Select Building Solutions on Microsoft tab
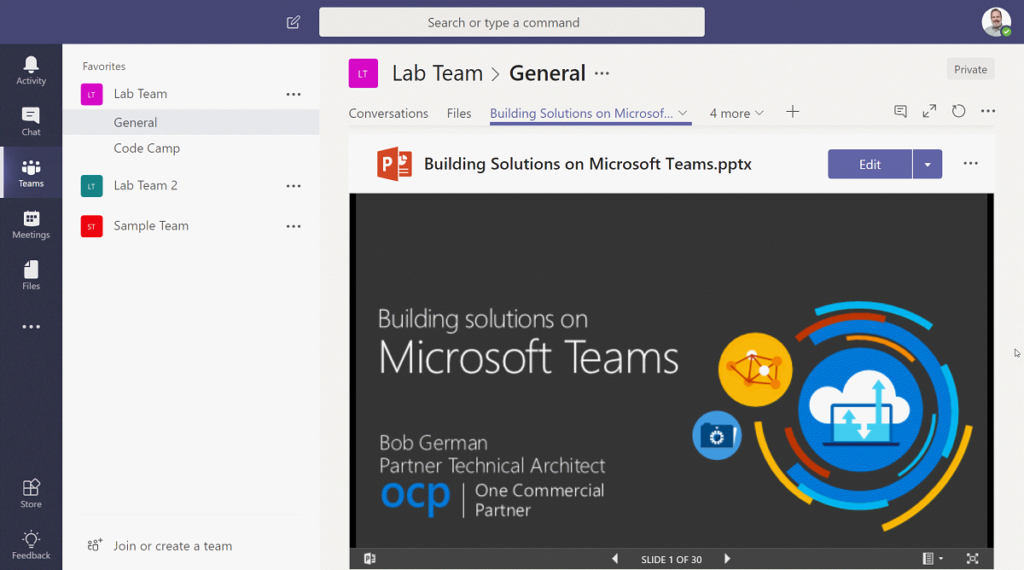Image resolution: width=1024 pixels, height=570 pixels. pyautogui.click(x=581, y=113)
